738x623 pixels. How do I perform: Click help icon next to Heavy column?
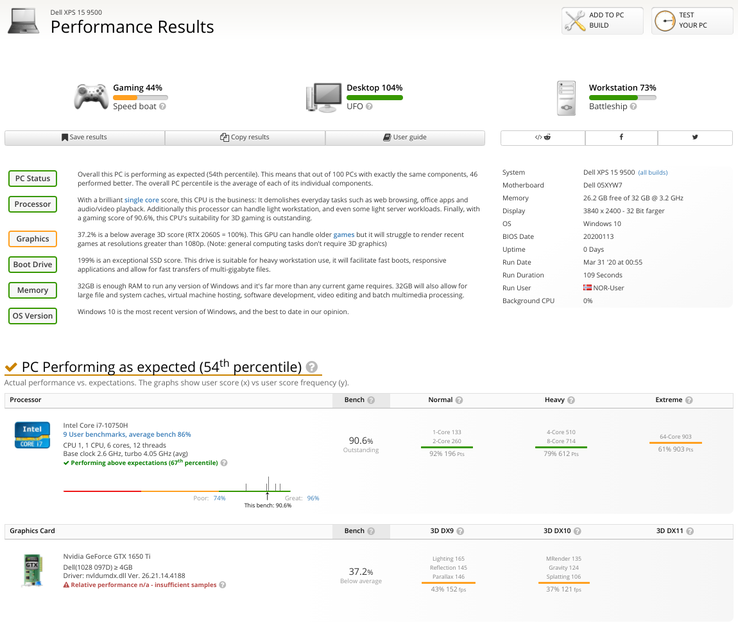pos(571,400)
